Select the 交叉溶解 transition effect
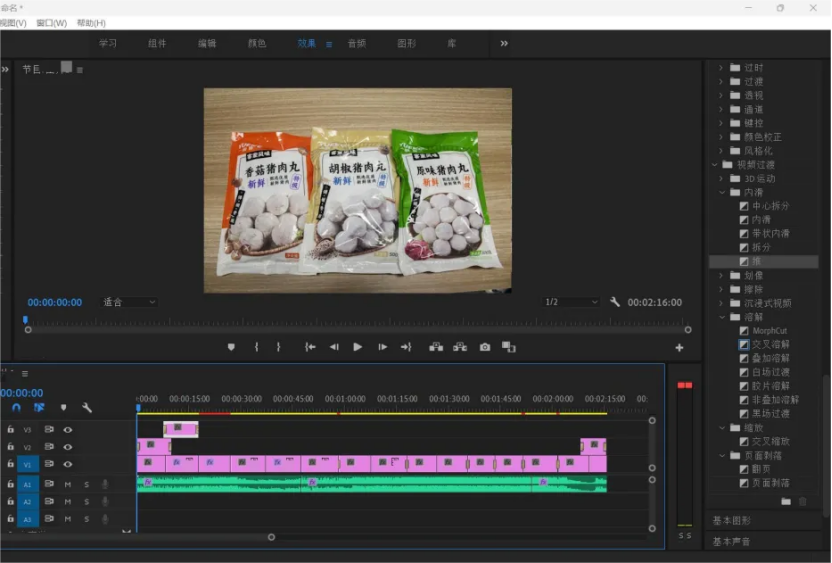 tap(770, 344)
